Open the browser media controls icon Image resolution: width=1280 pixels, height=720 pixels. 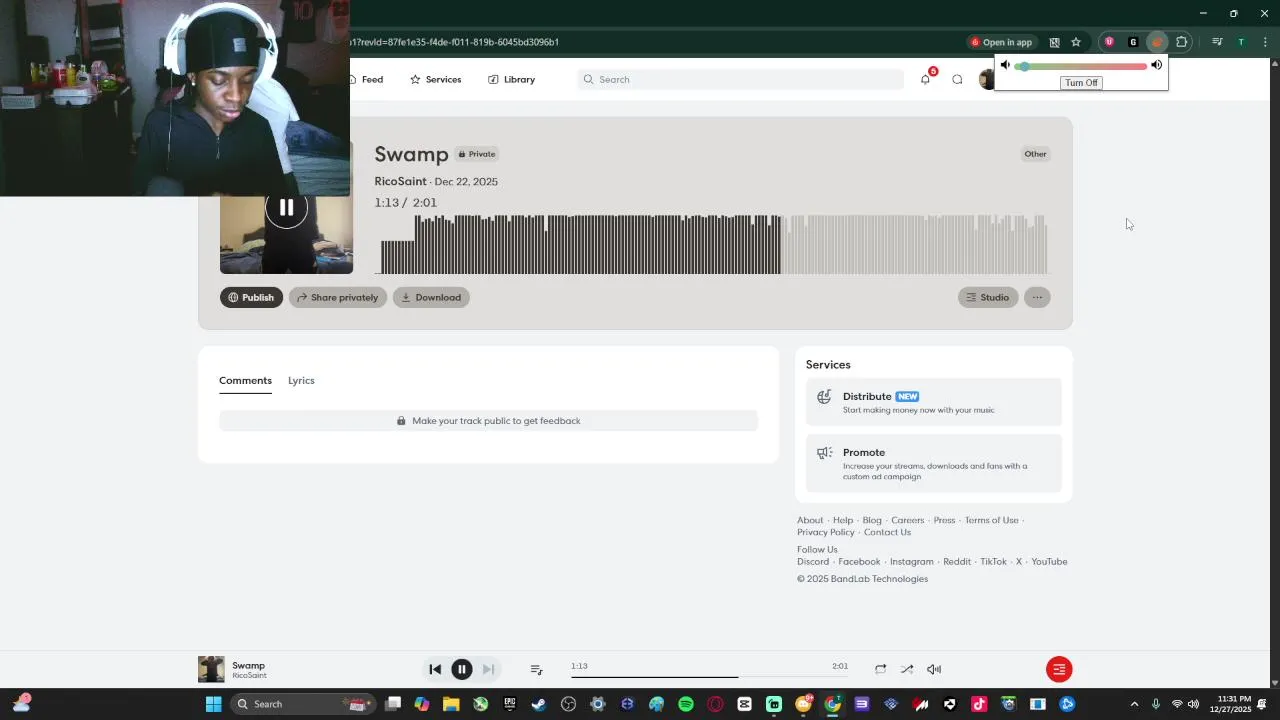point(1217,42)
